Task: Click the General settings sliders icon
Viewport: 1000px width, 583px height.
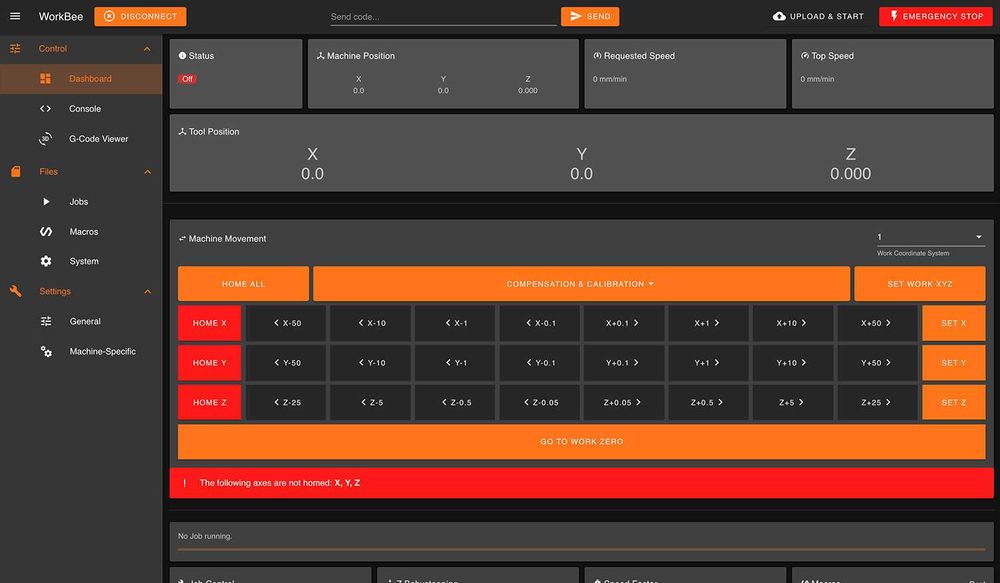Action: (x=46, y=321)
